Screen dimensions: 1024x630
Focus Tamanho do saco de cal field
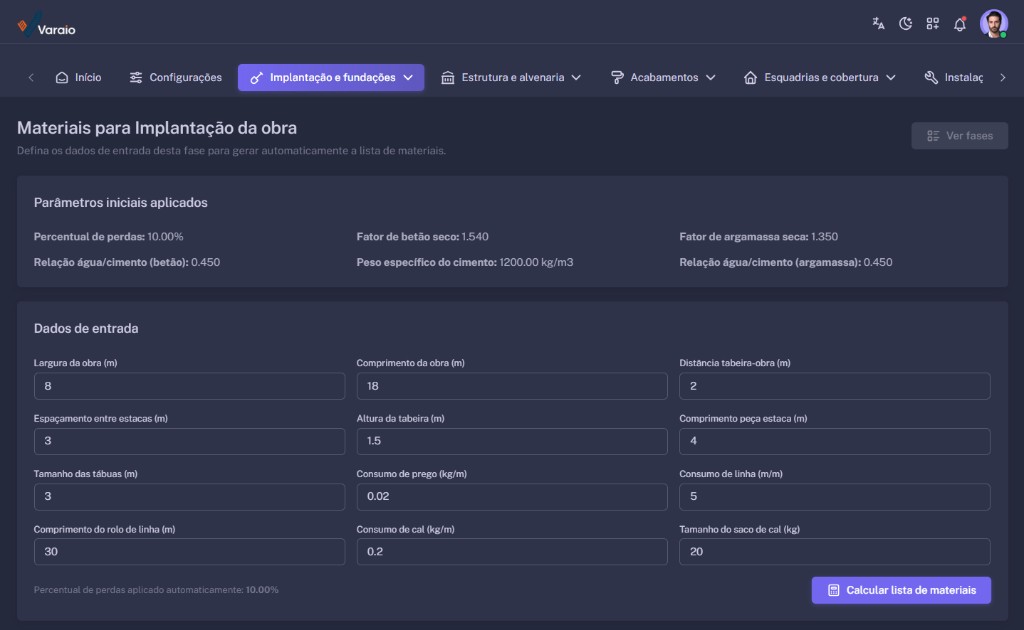tap(835, 552)
